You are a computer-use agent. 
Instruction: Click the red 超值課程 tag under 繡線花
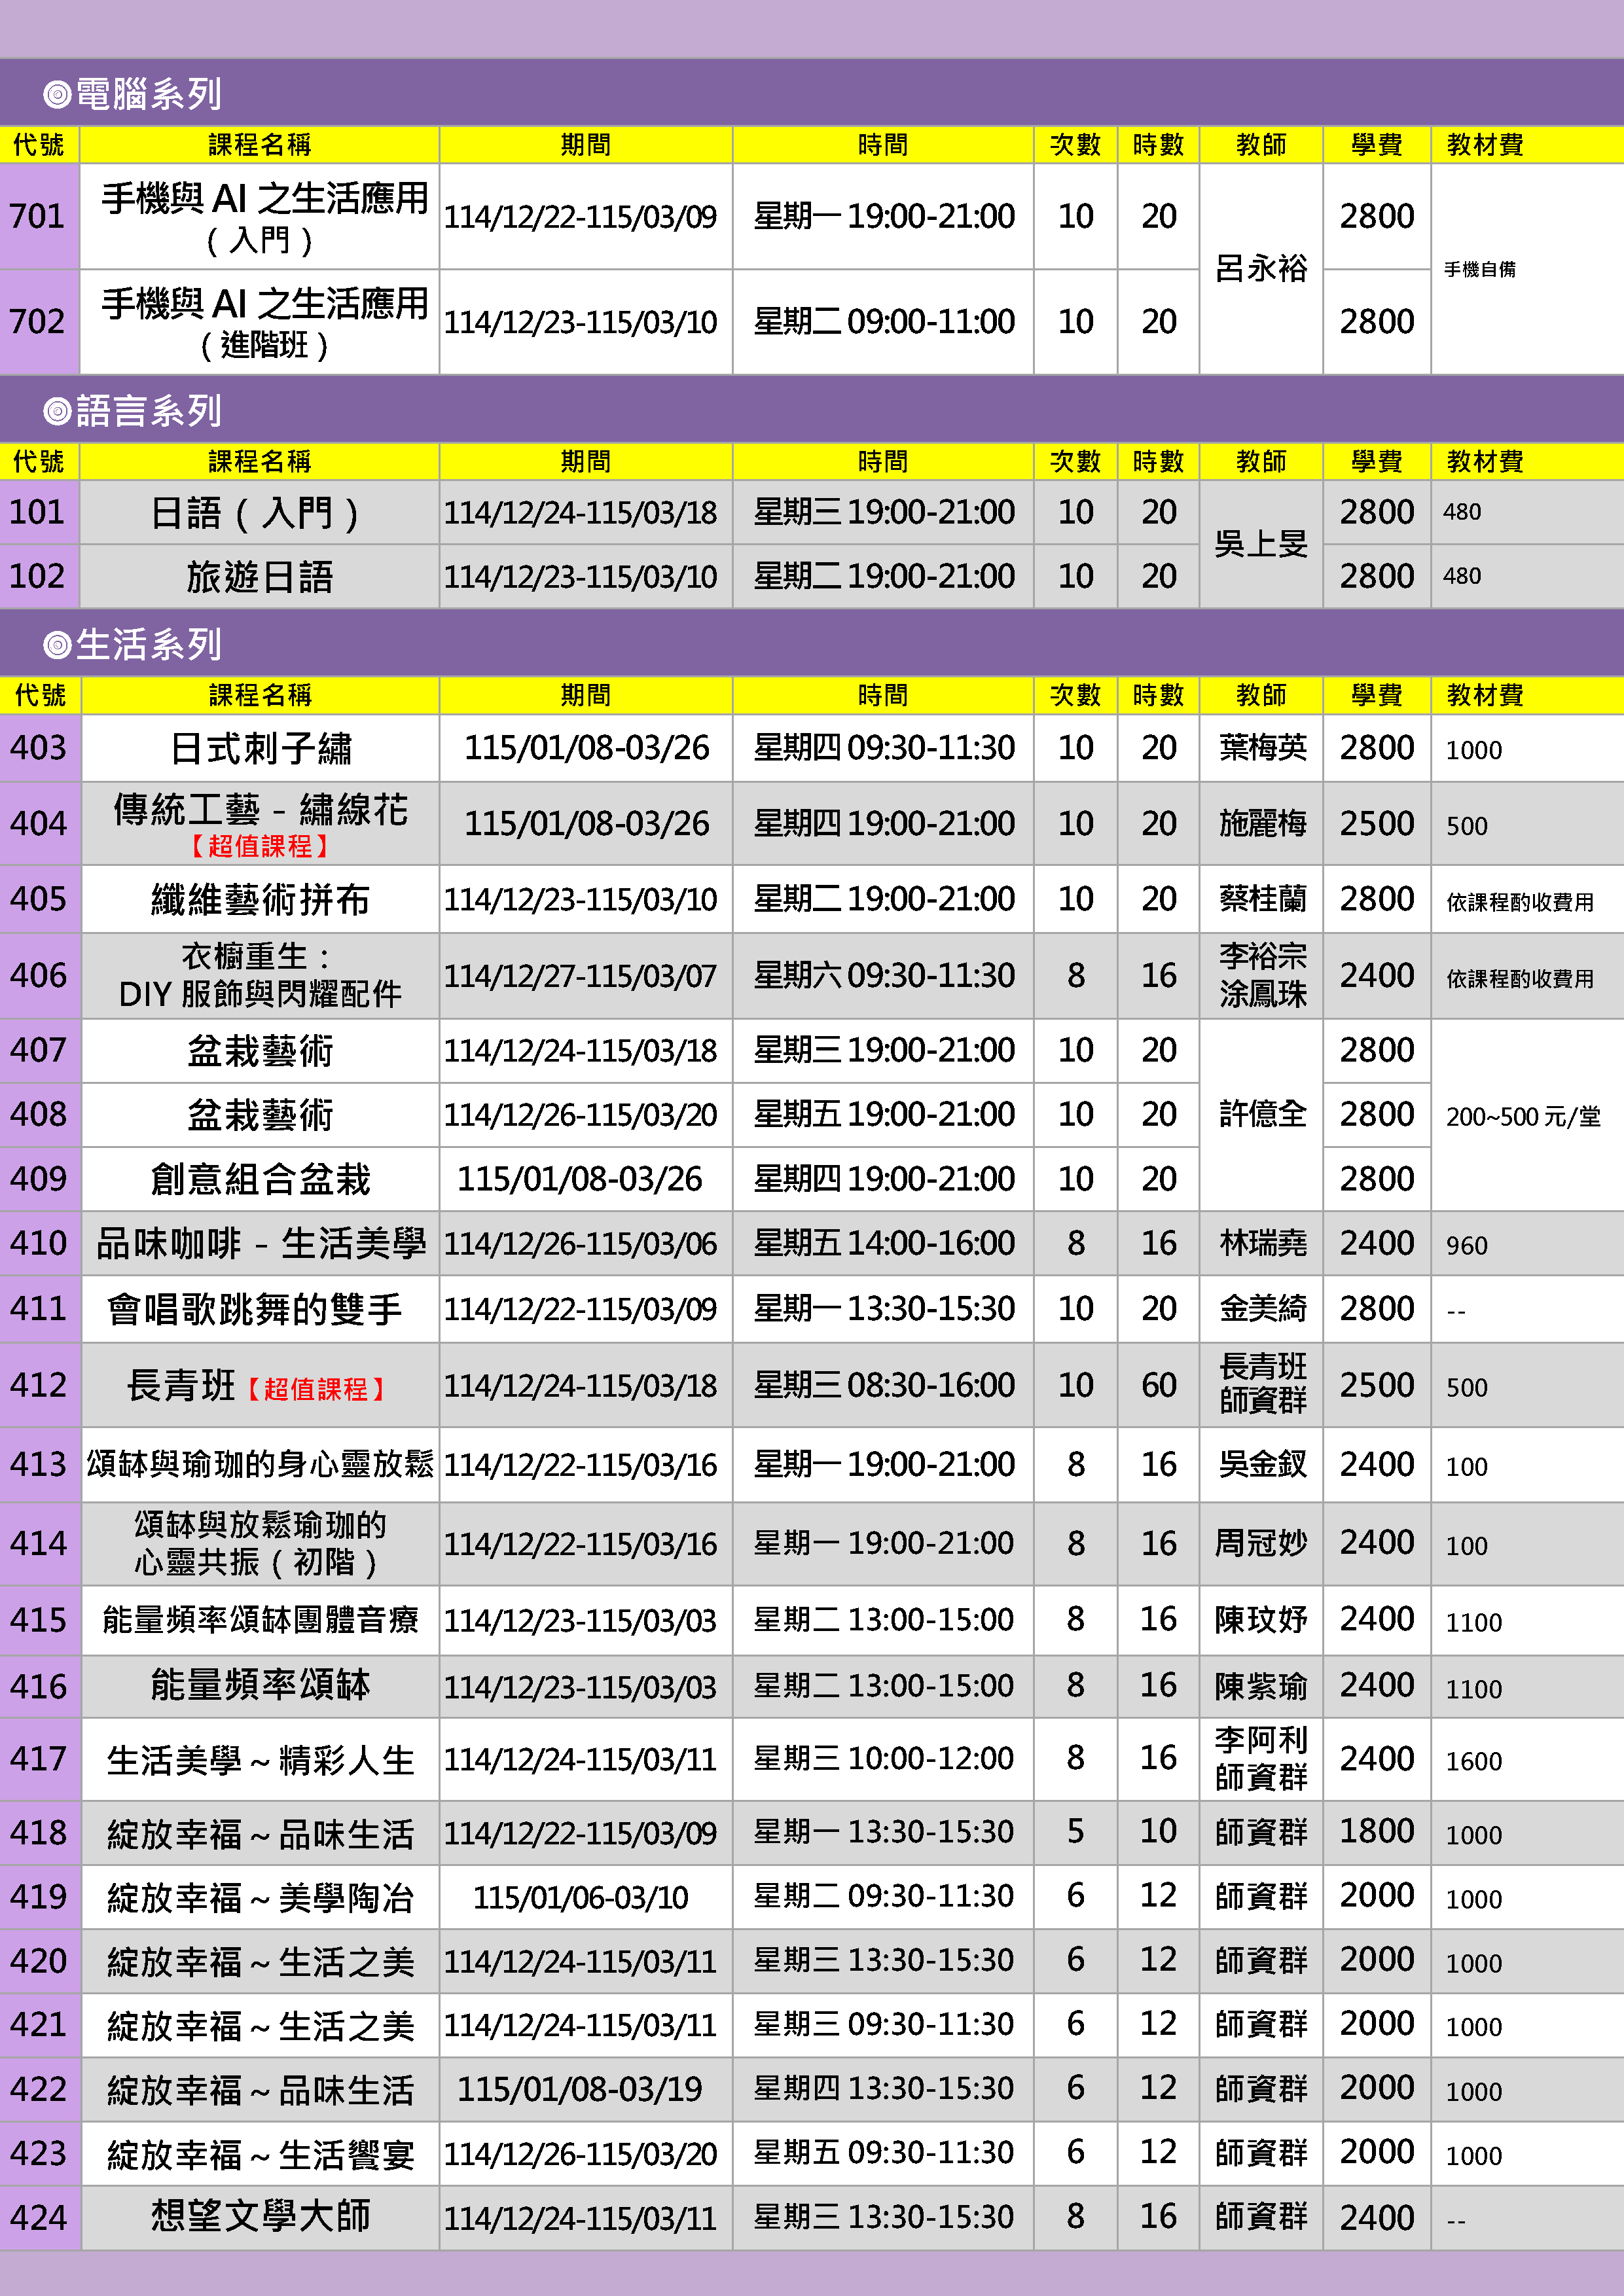[259, 846]
